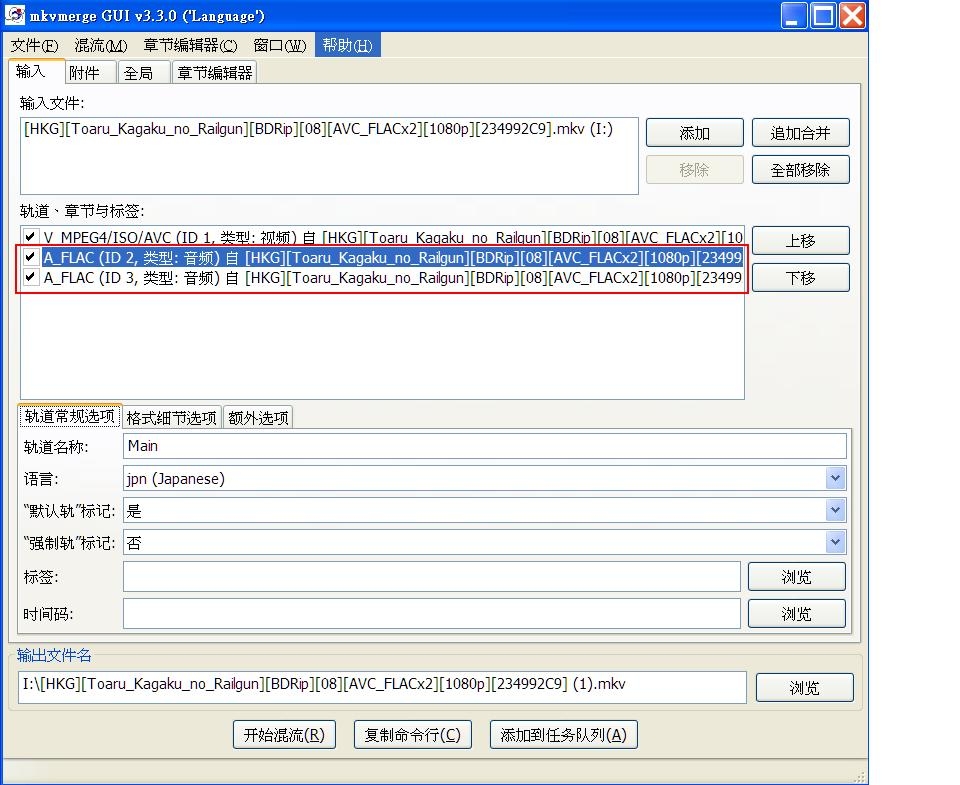Switch to the 章节编辑器 tab
The height and width of the screenshot is (785, 960).
tap(214, 73)
